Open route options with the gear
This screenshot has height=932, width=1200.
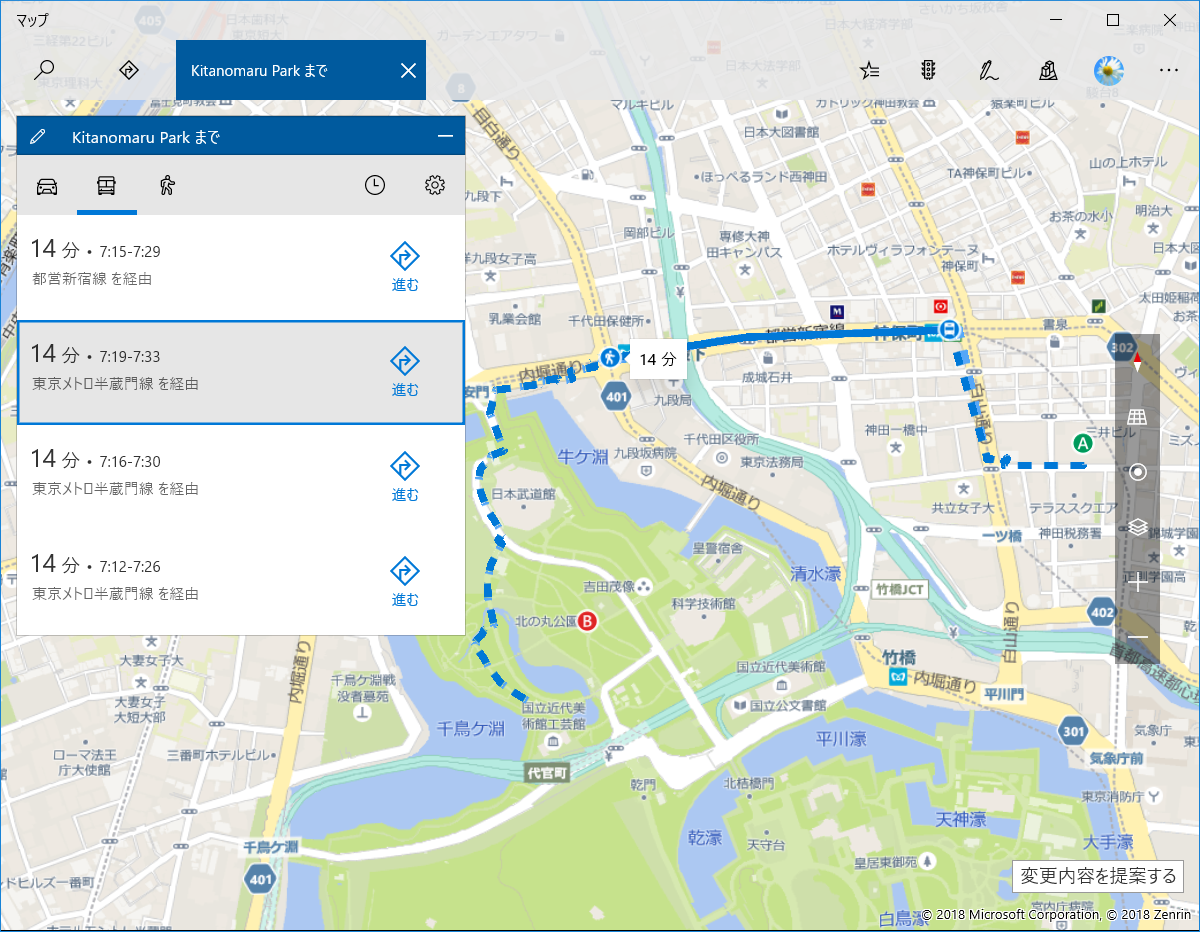point(435,184)
